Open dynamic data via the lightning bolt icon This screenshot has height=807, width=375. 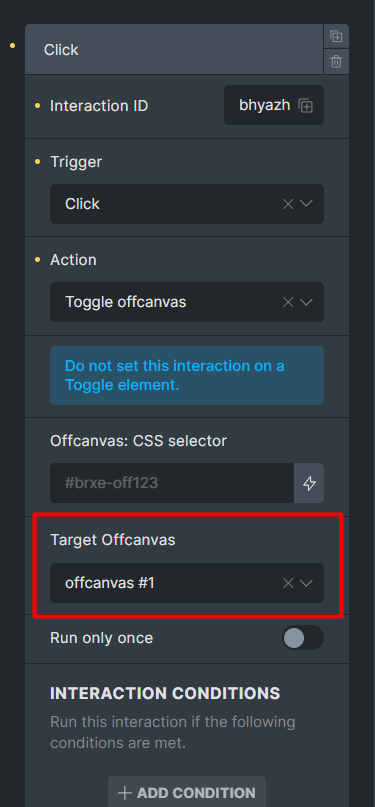pos(309,483)
